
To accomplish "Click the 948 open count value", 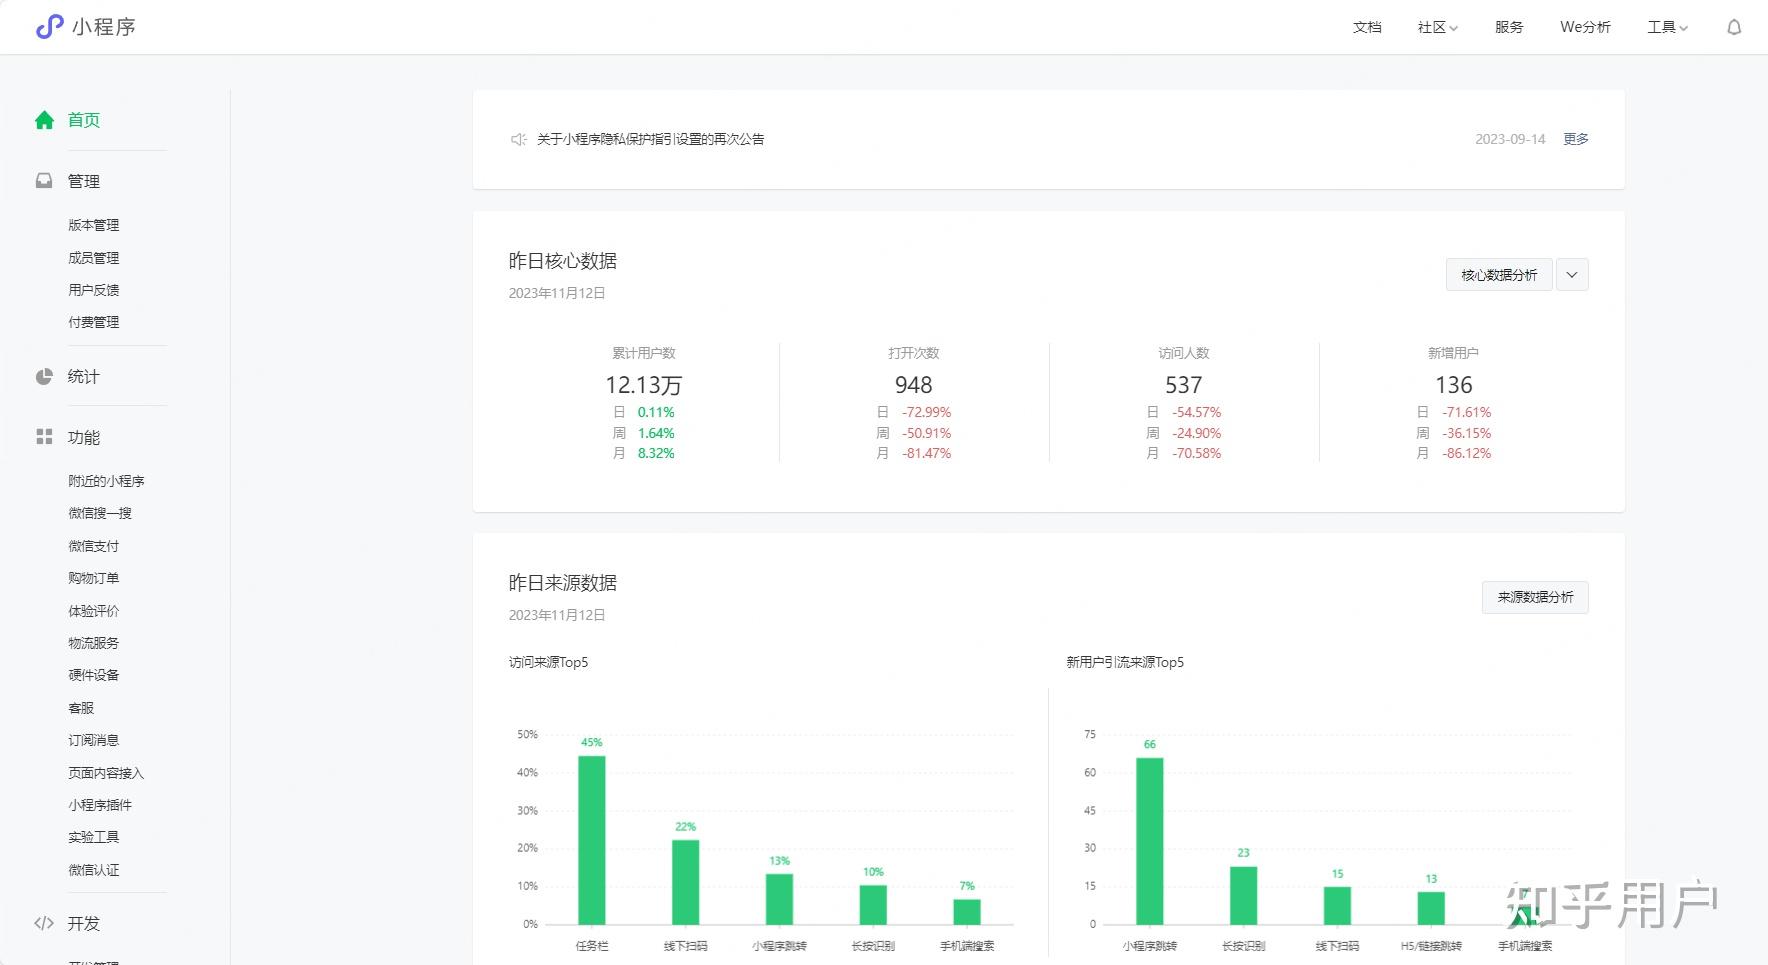I will click(x=913, y=385).
